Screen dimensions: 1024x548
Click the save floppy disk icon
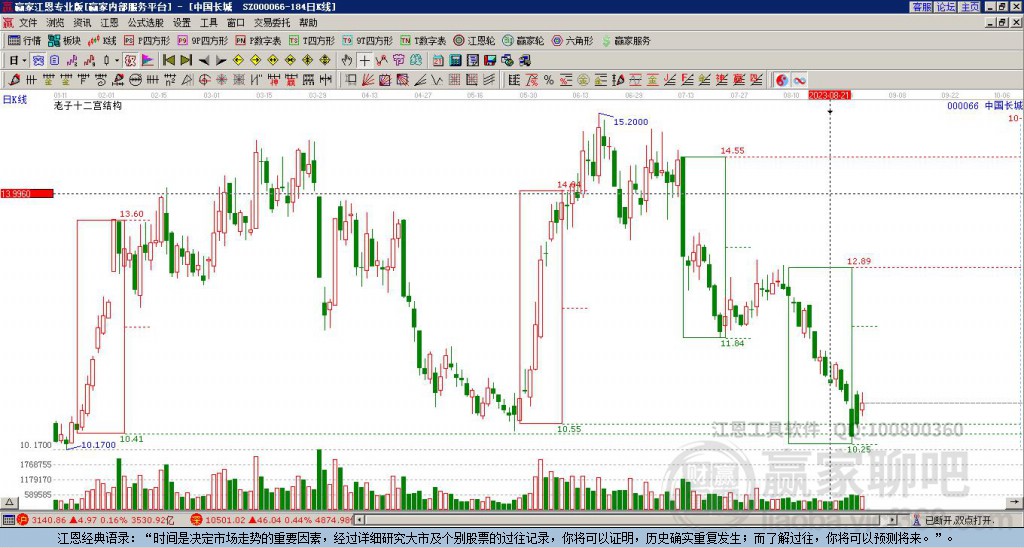click(x=490, y=60)
